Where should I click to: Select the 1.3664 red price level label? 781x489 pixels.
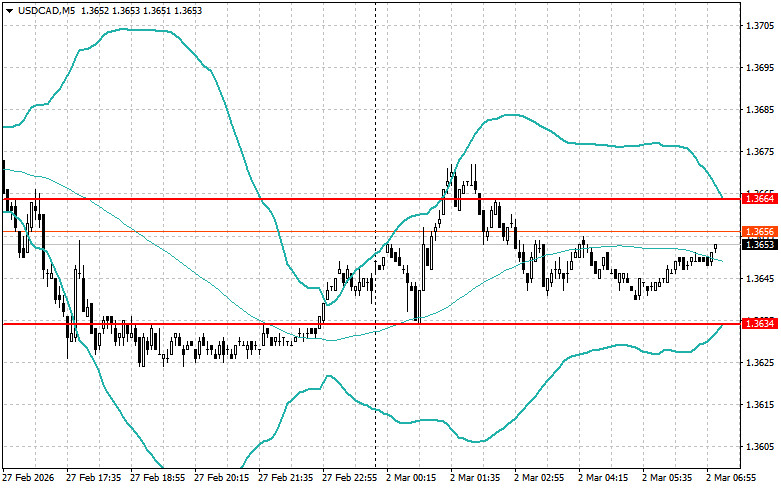(760, 199)
